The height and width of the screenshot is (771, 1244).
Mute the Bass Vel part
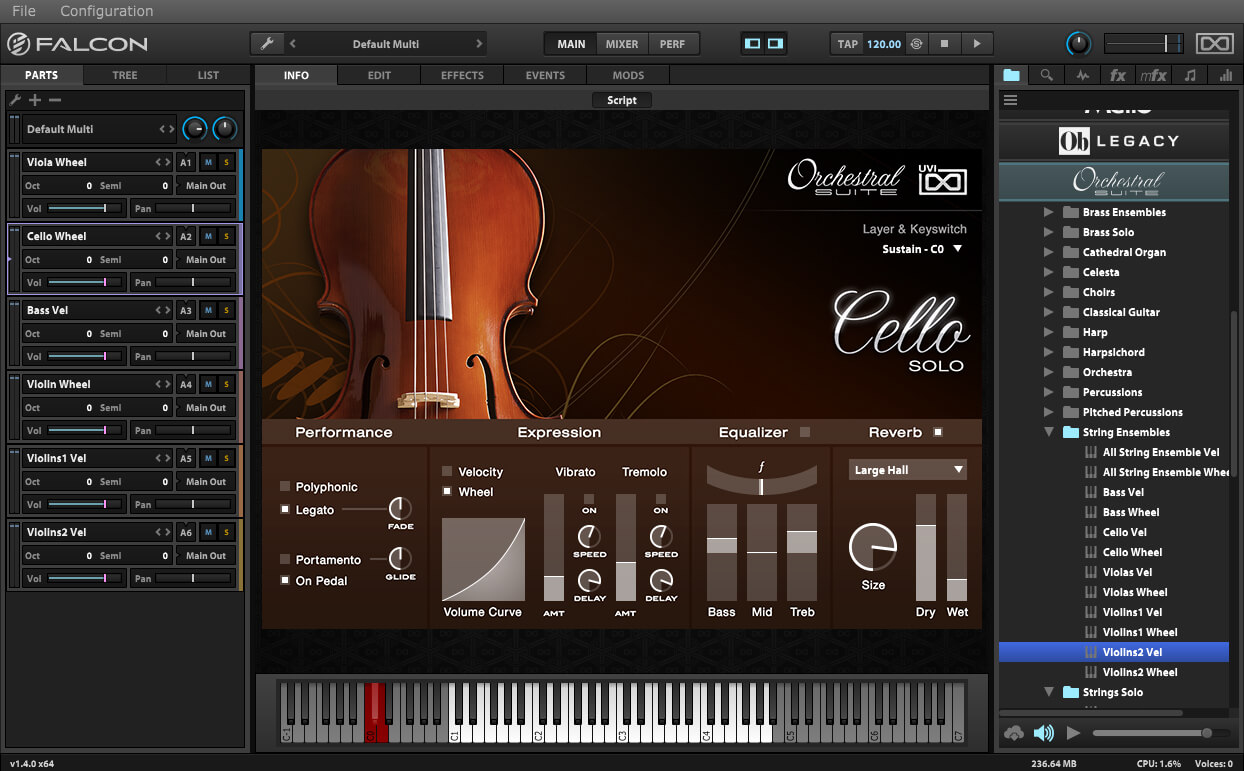tap(209, 310)
